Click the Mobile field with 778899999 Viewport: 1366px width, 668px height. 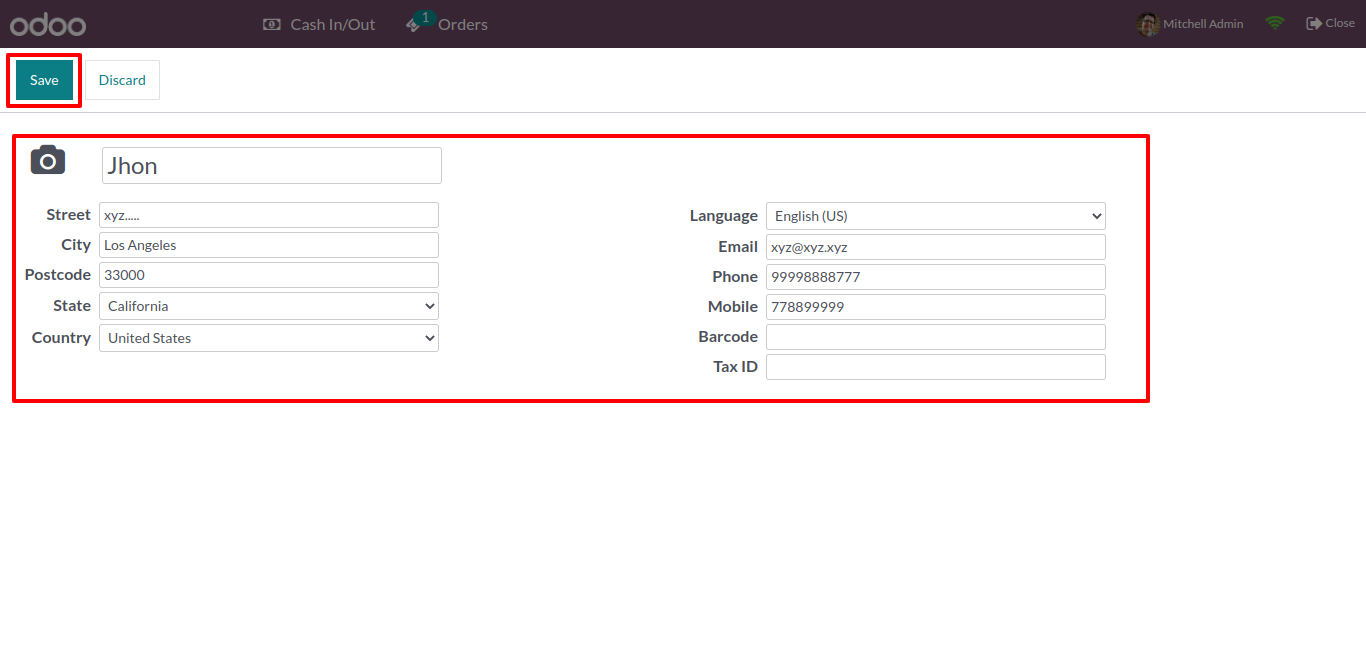936,307
